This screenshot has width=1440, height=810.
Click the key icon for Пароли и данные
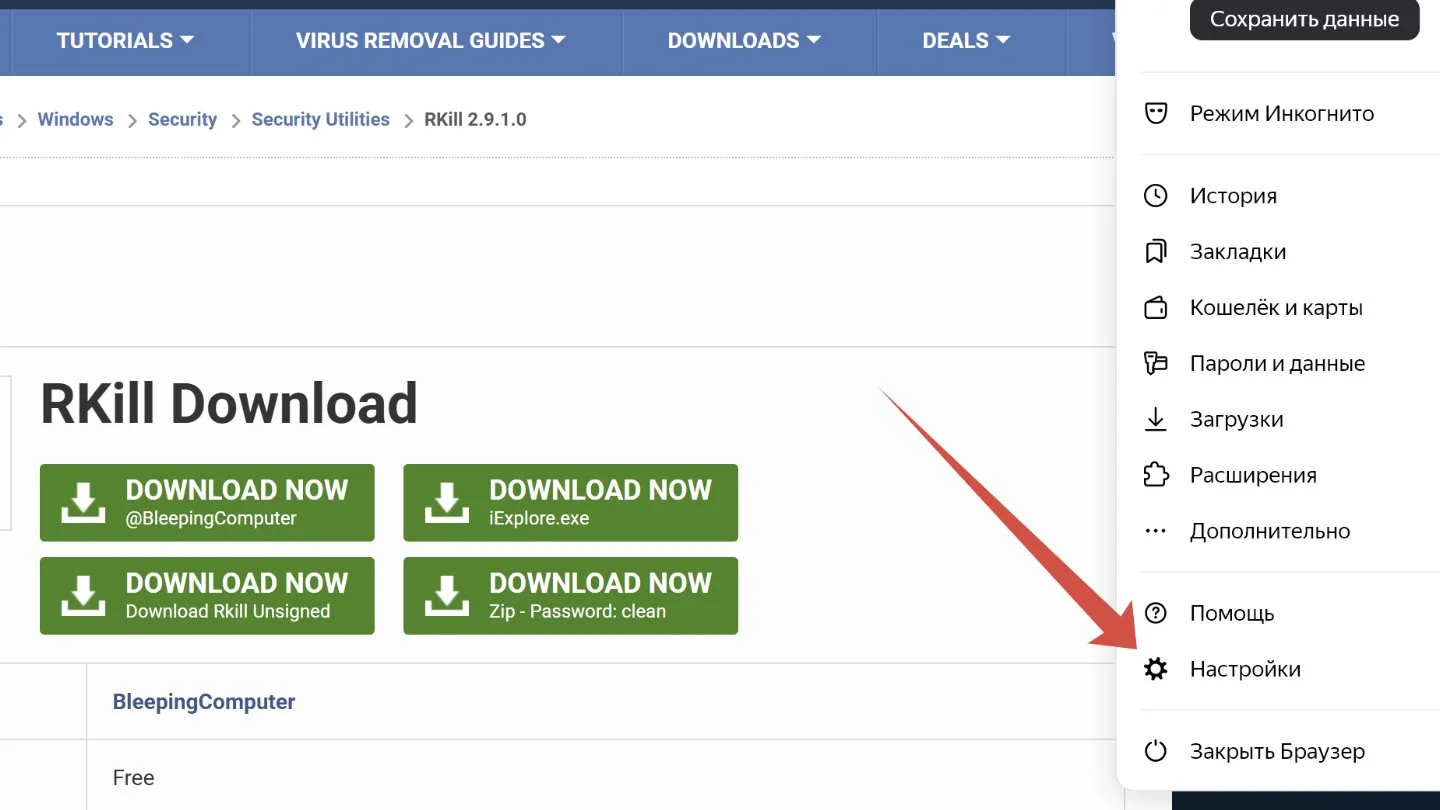[1156, 363]
